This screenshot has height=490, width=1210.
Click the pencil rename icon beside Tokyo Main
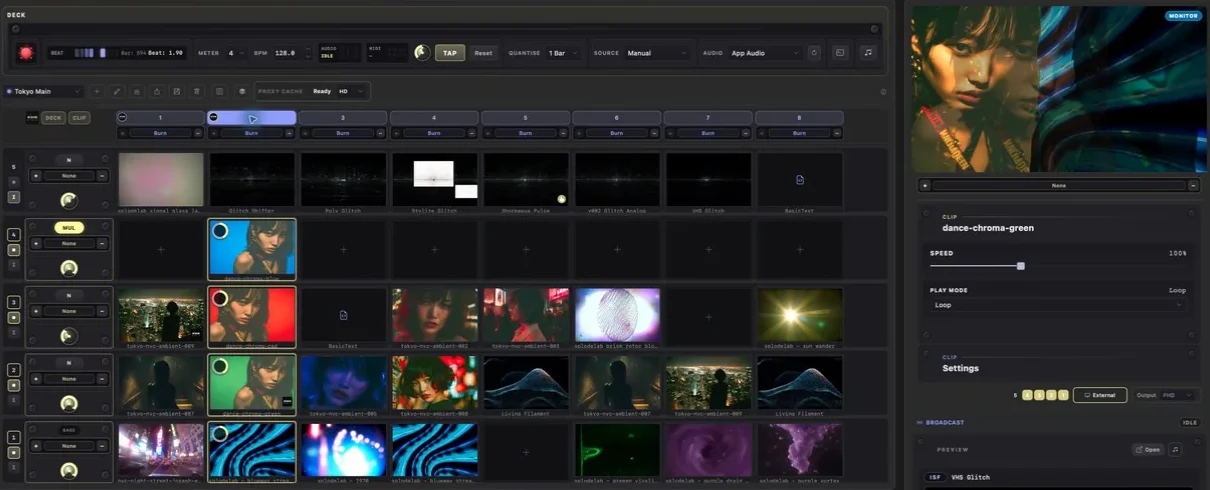pos(117,91)
